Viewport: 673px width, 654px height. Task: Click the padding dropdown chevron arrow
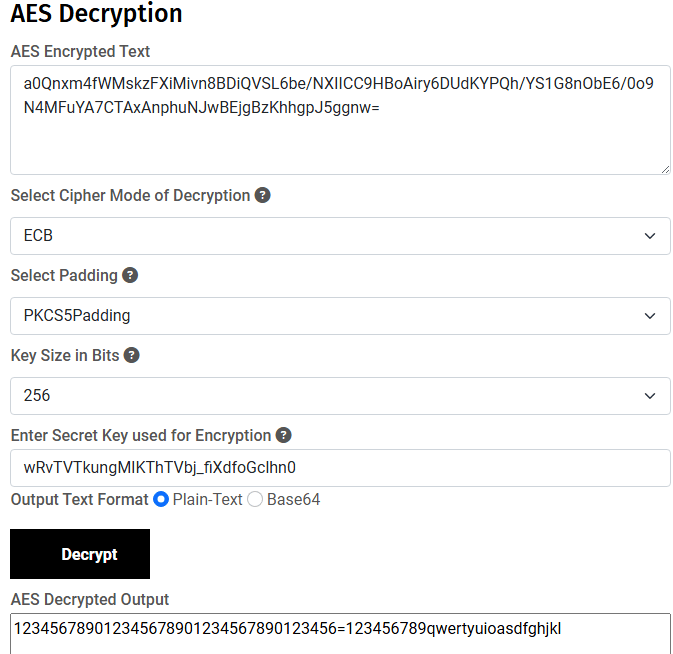(x=650, y=316)
